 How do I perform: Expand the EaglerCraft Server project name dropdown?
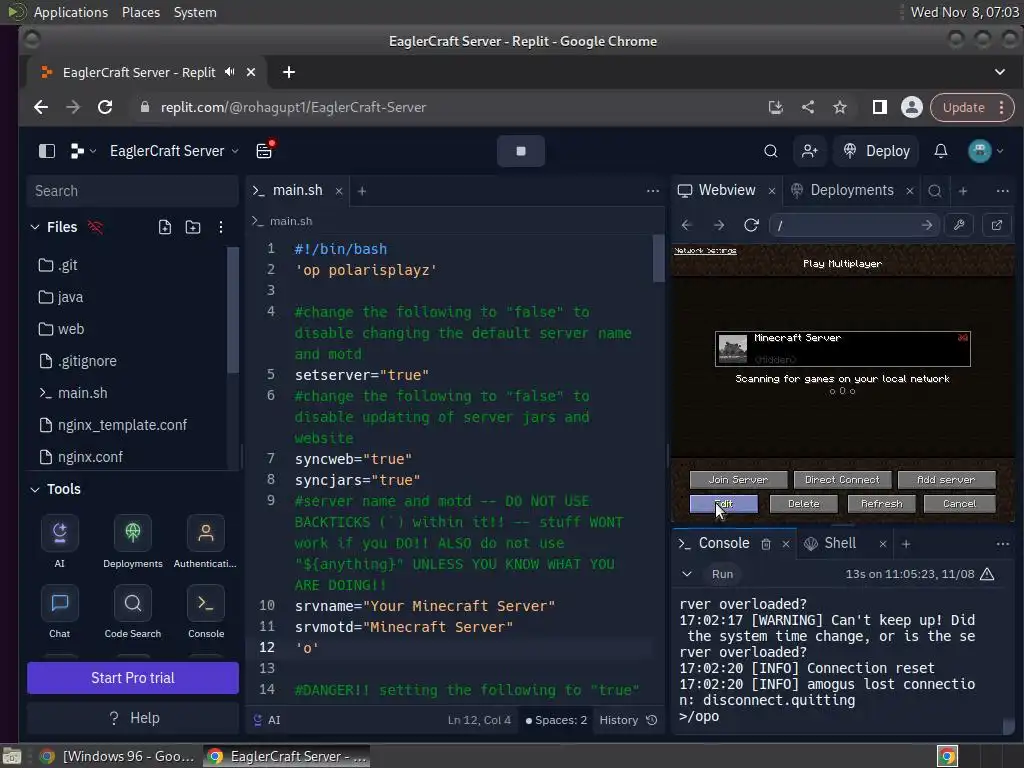[x=174, y=152]
